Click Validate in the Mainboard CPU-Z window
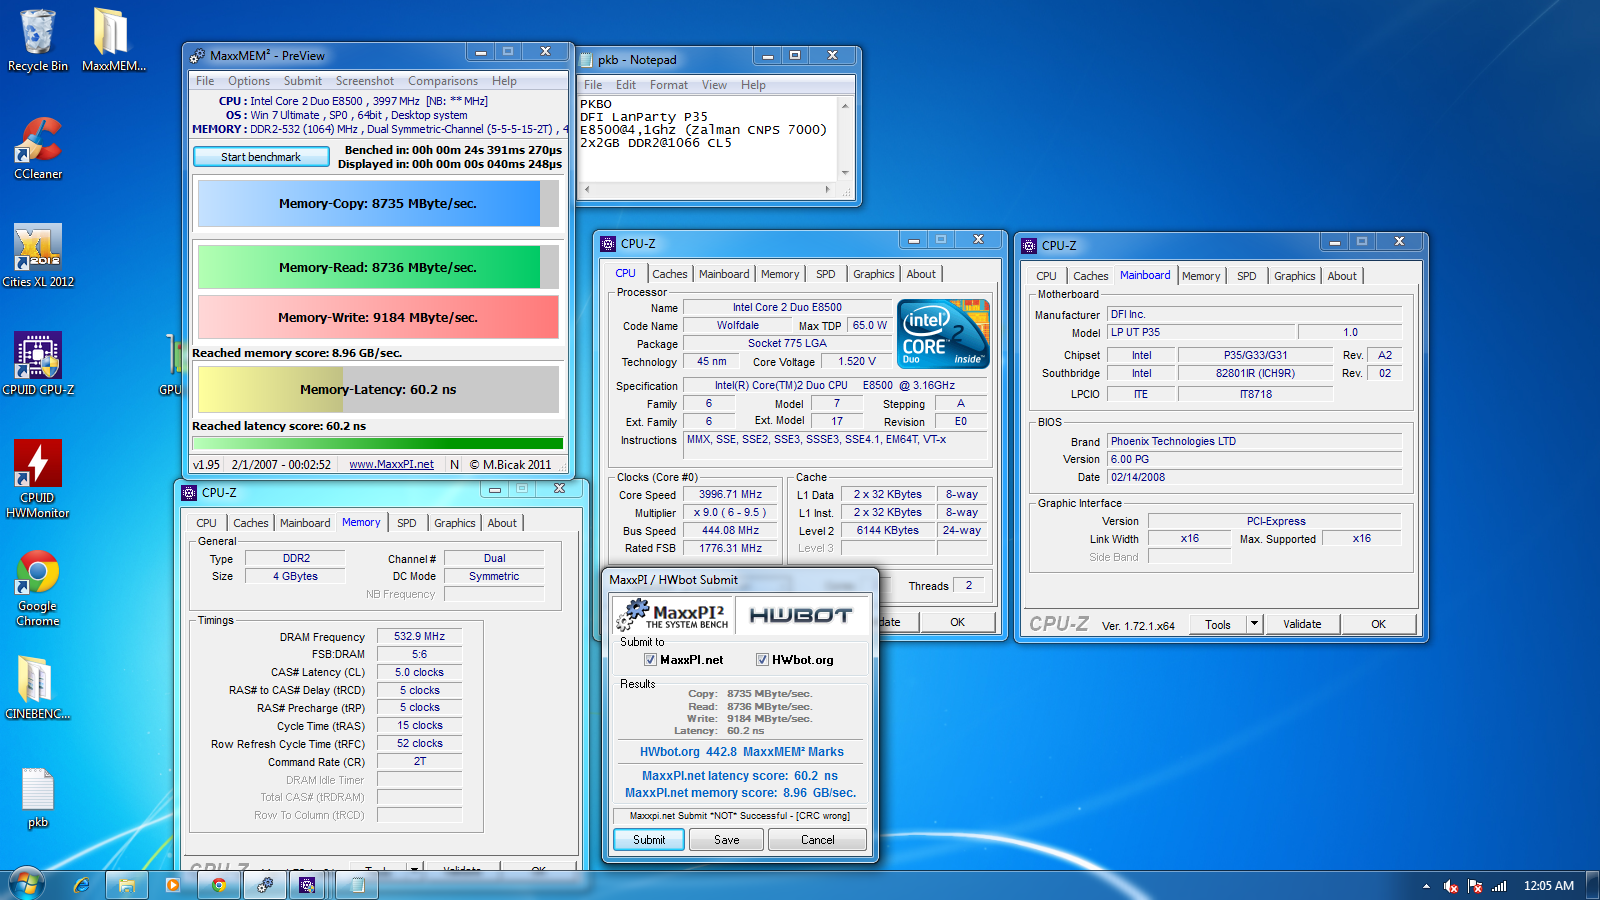Screen dimensions: 1600x900 (1302, 624)
